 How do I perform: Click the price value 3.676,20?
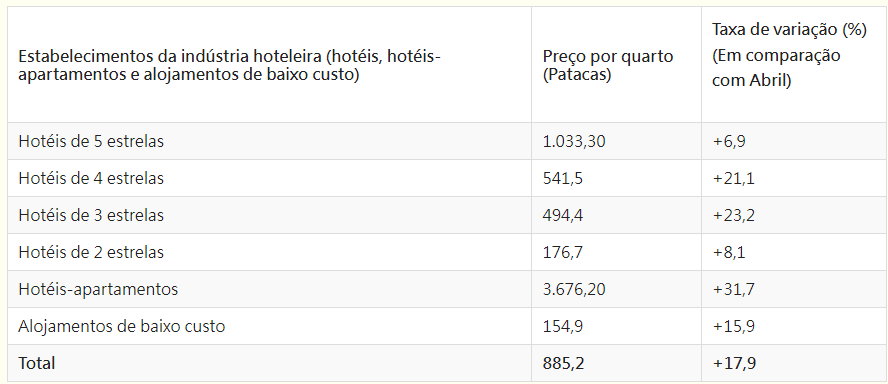coord(574,289)
